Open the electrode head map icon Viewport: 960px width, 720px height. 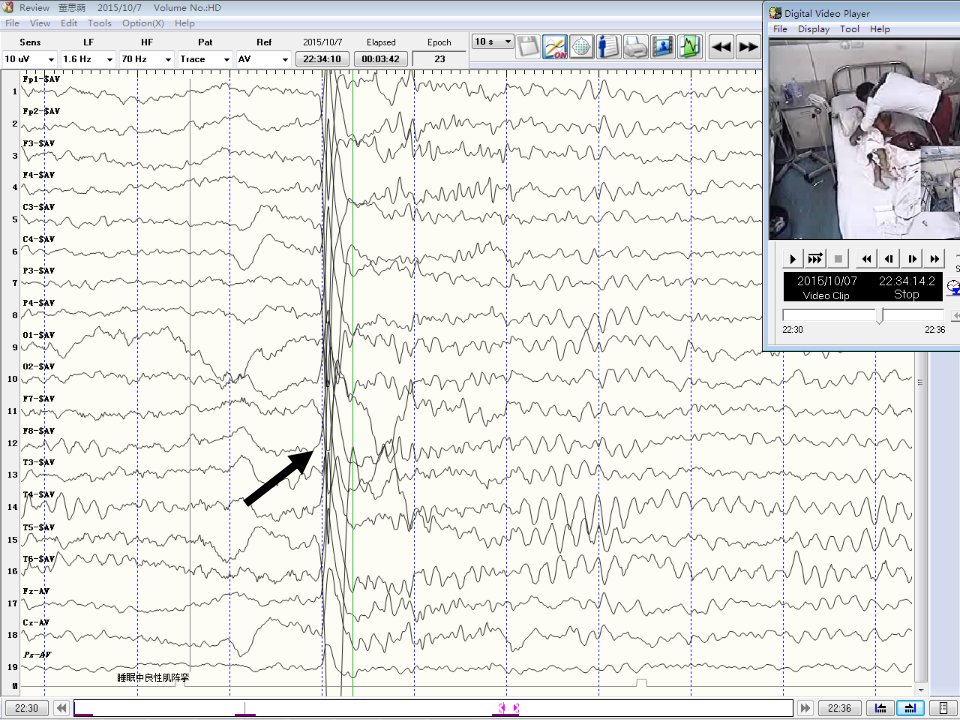click(582, 47)
